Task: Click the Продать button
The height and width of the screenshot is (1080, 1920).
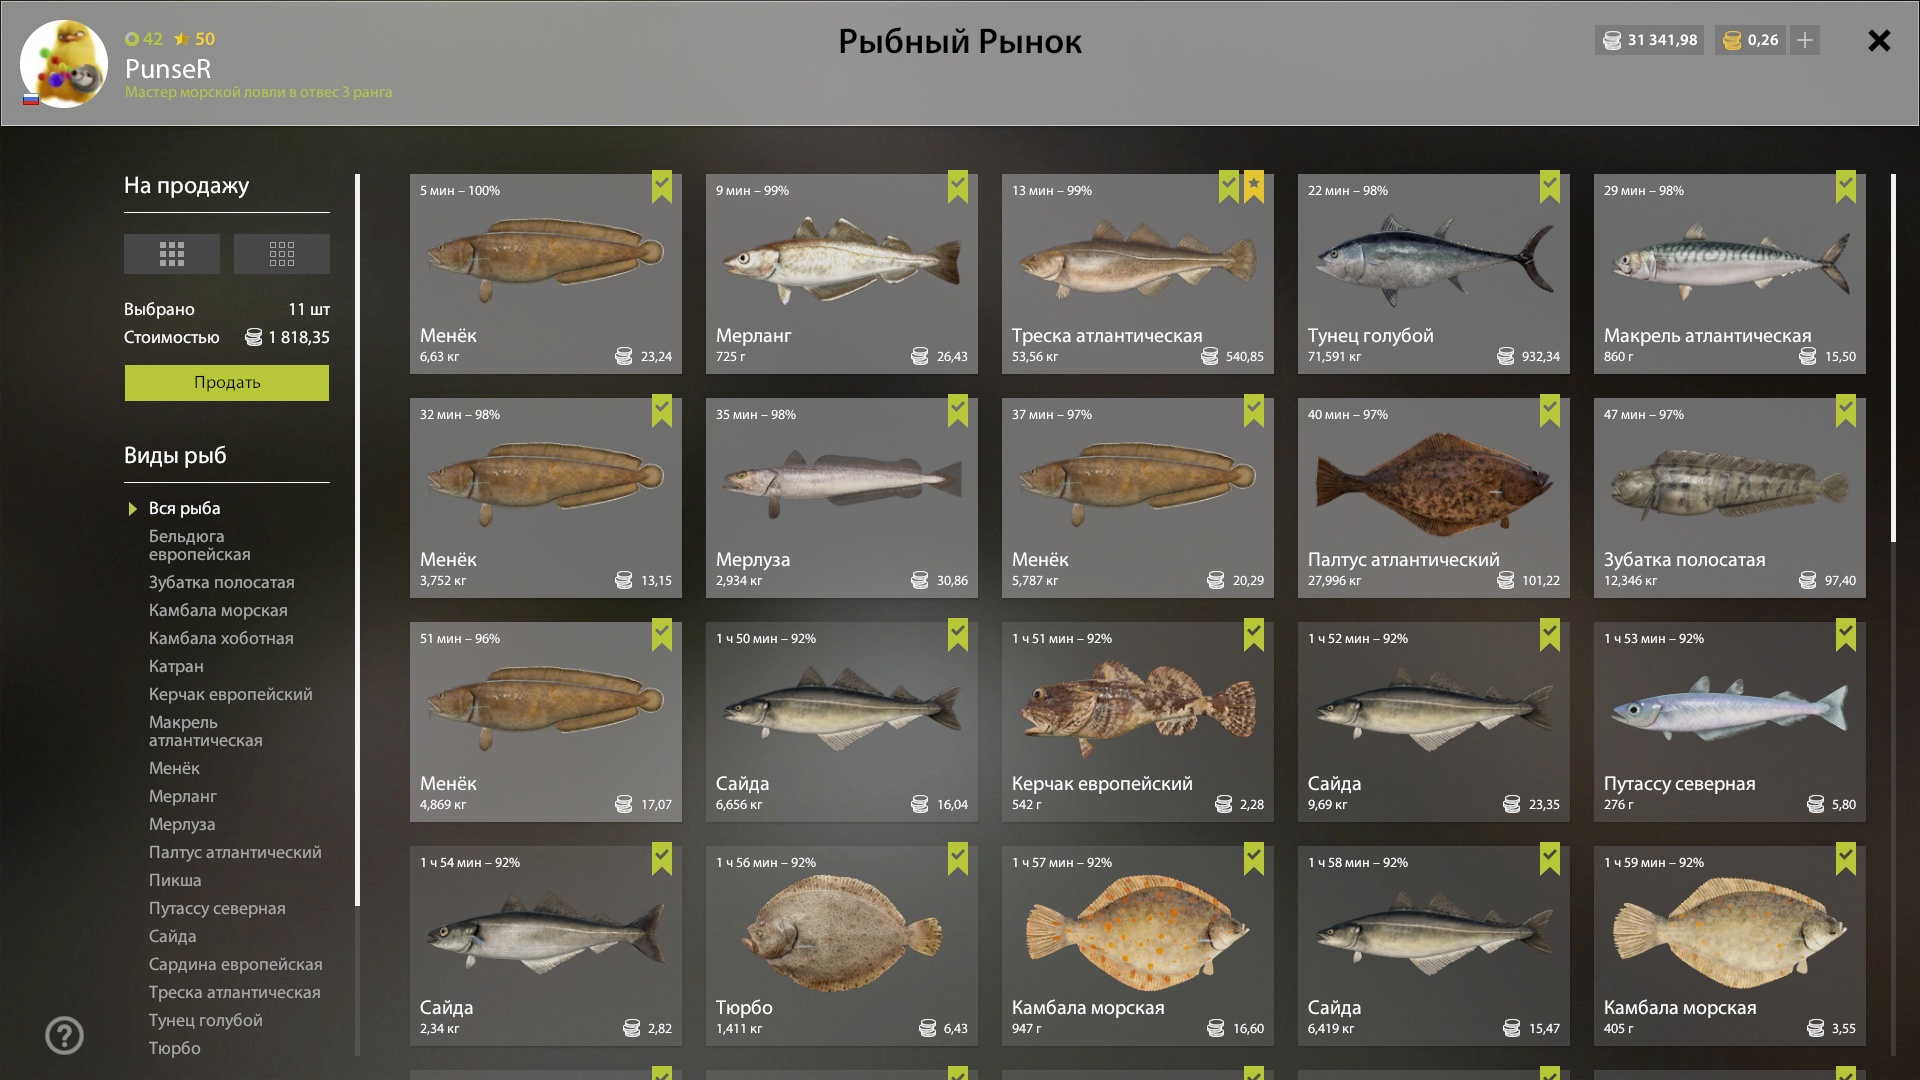Action: click(227, 382)
